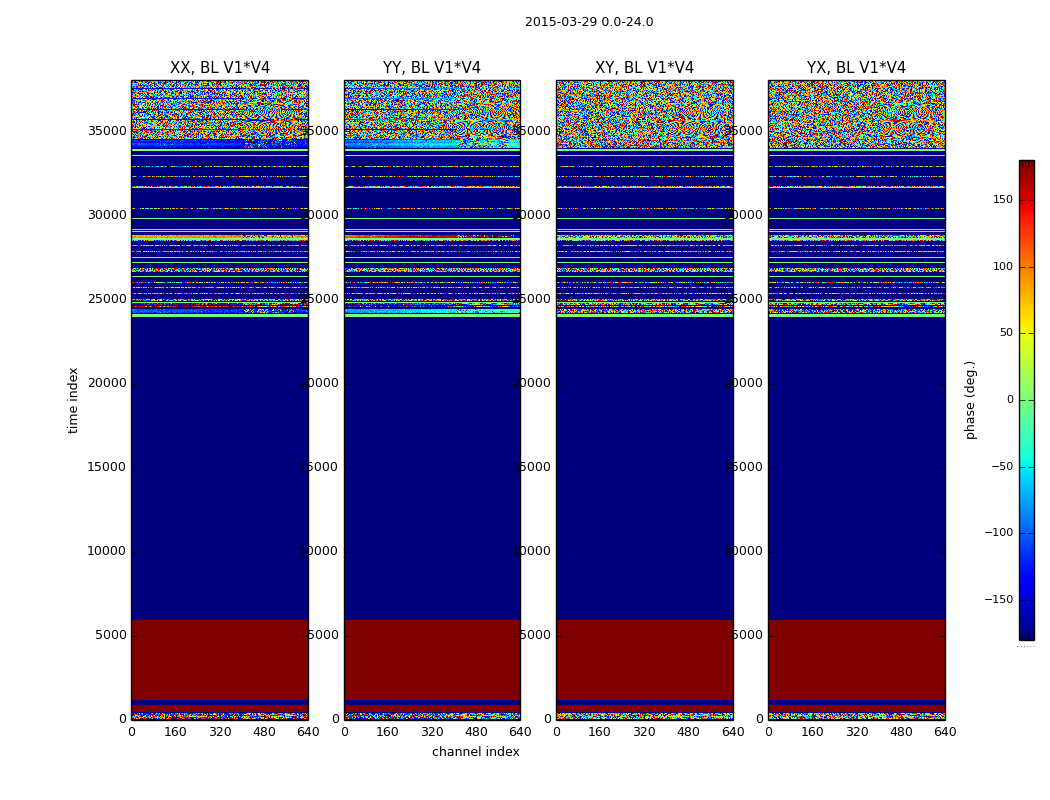Click the '320' x-tick label under XX panel
This screenshot has width=1050, height=800.
[219, 732]
